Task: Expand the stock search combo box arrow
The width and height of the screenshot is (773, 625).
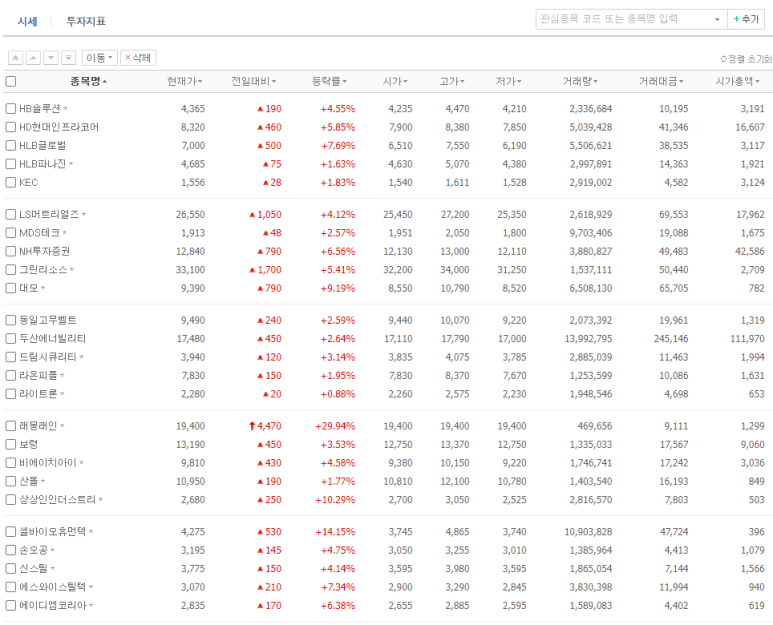Action: click(717, 20)
